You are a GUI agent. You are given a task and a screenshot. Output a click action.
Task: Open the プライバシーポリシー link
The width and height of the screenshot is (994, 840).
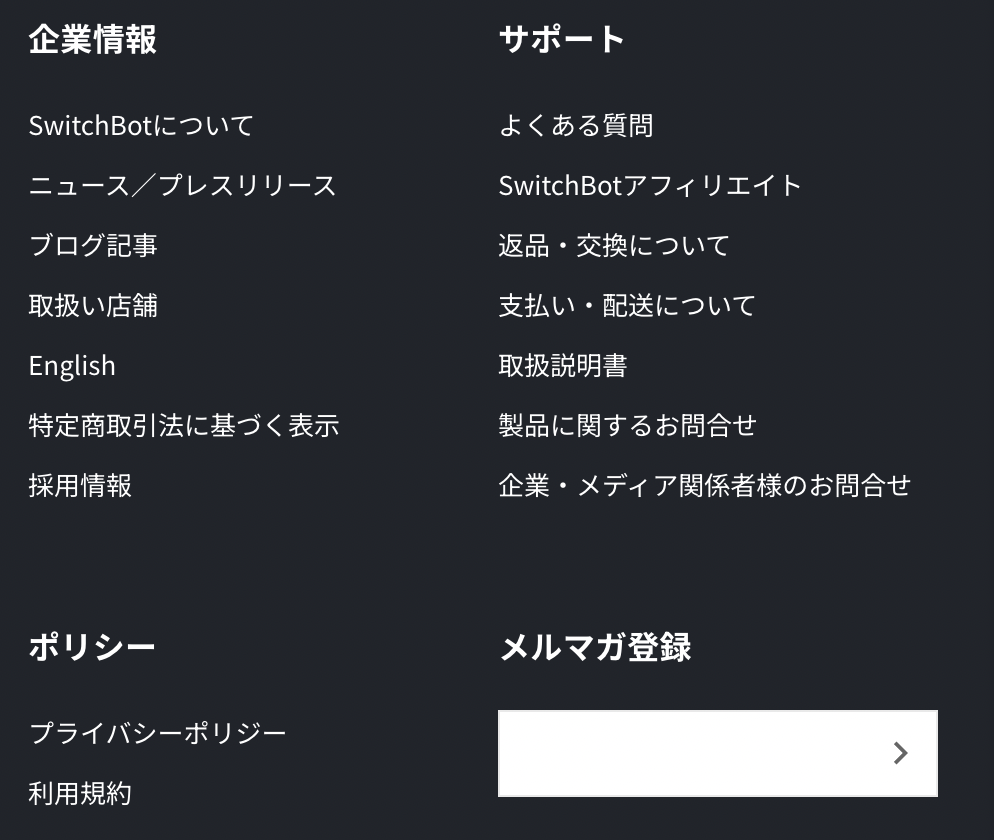point(157,733)
